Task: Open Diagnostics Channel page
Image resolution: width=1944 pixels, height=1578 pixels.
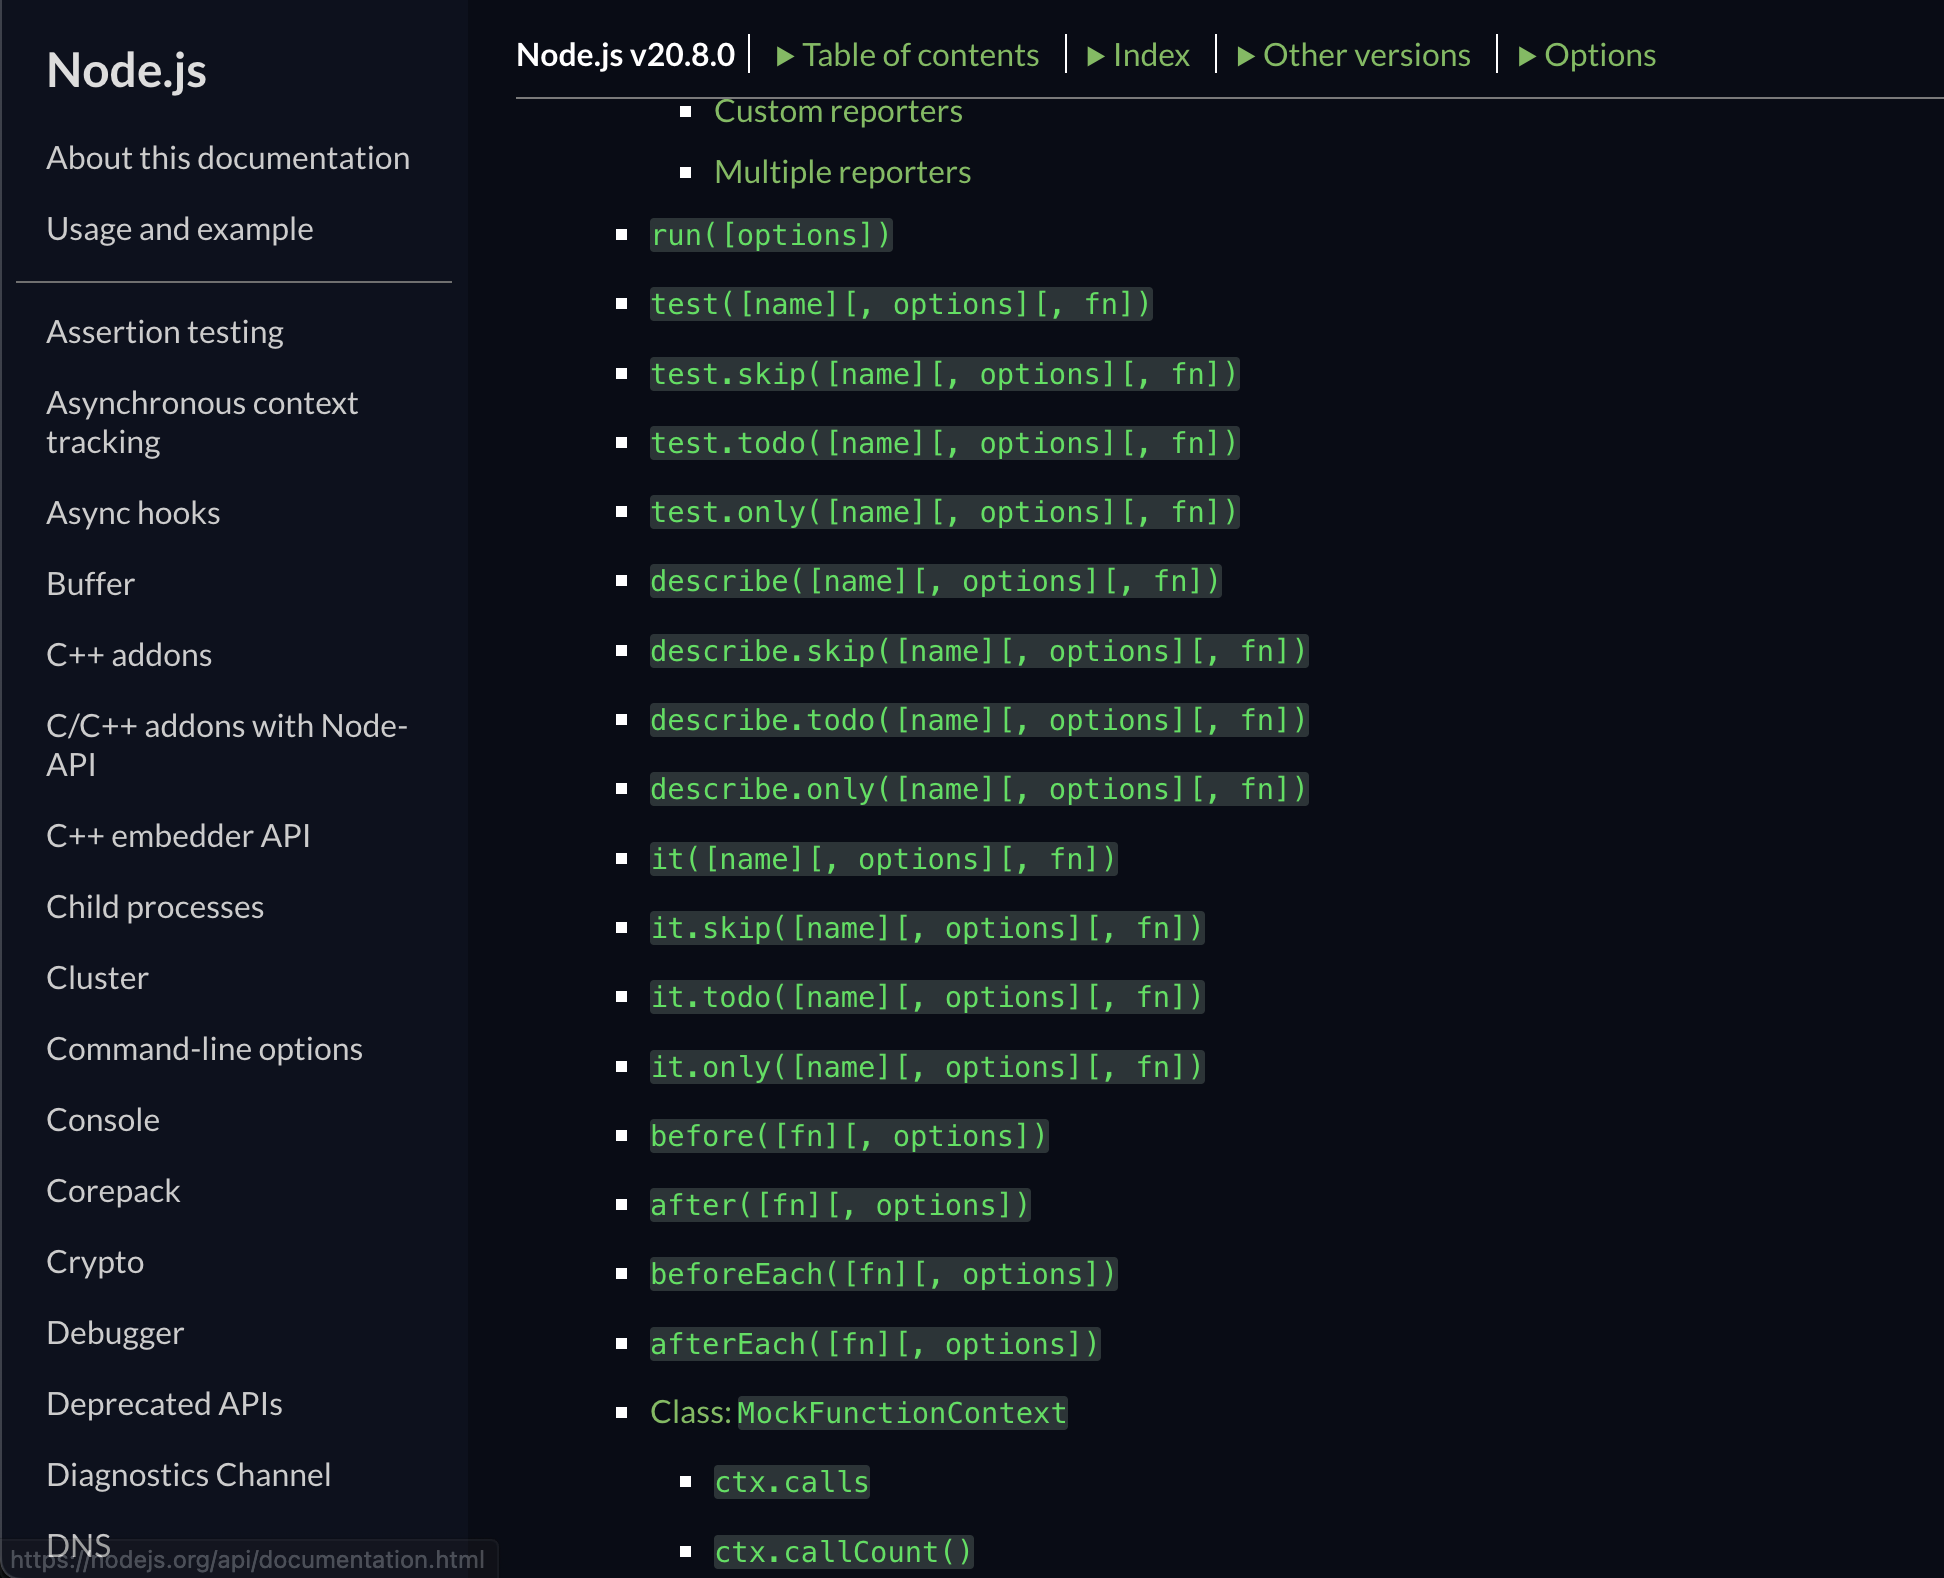Action: (188, 1475)
